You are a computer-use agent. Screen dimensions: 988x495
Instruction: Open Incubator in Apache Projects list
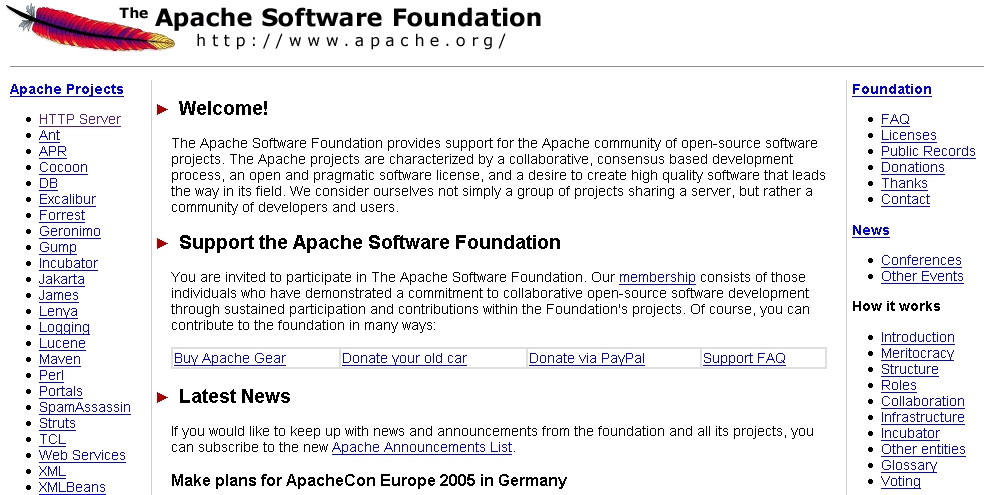(68, 263)
